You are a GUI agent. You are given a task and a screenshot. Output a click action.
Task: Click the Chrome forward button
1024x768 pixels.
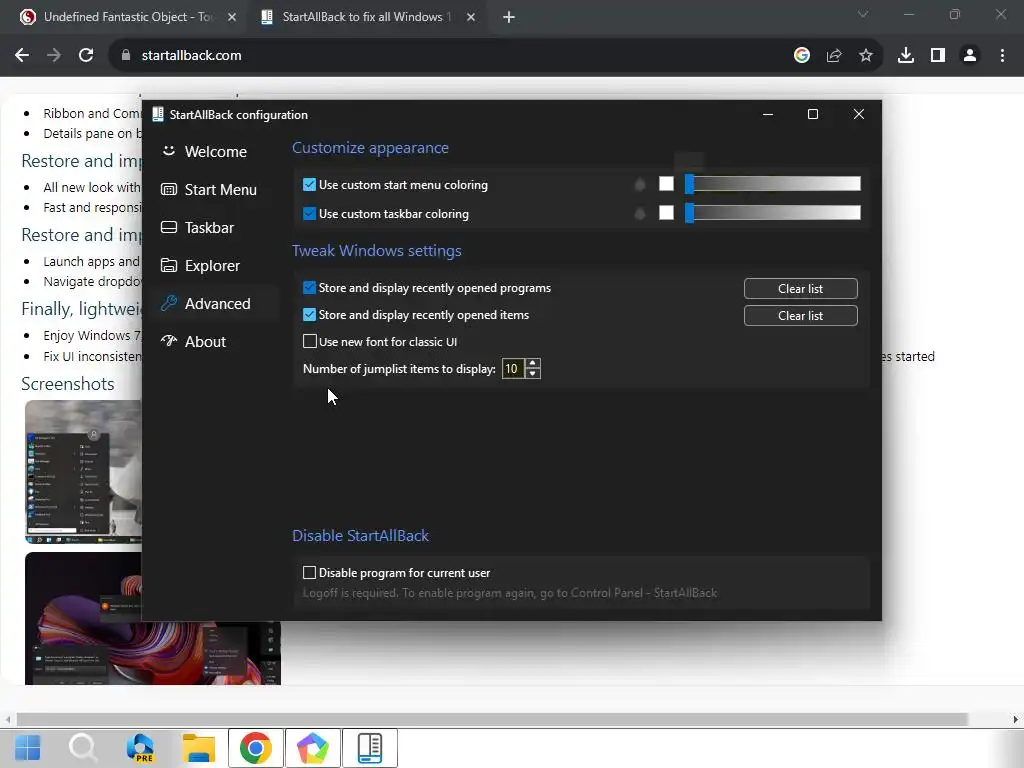pos(54,56)
